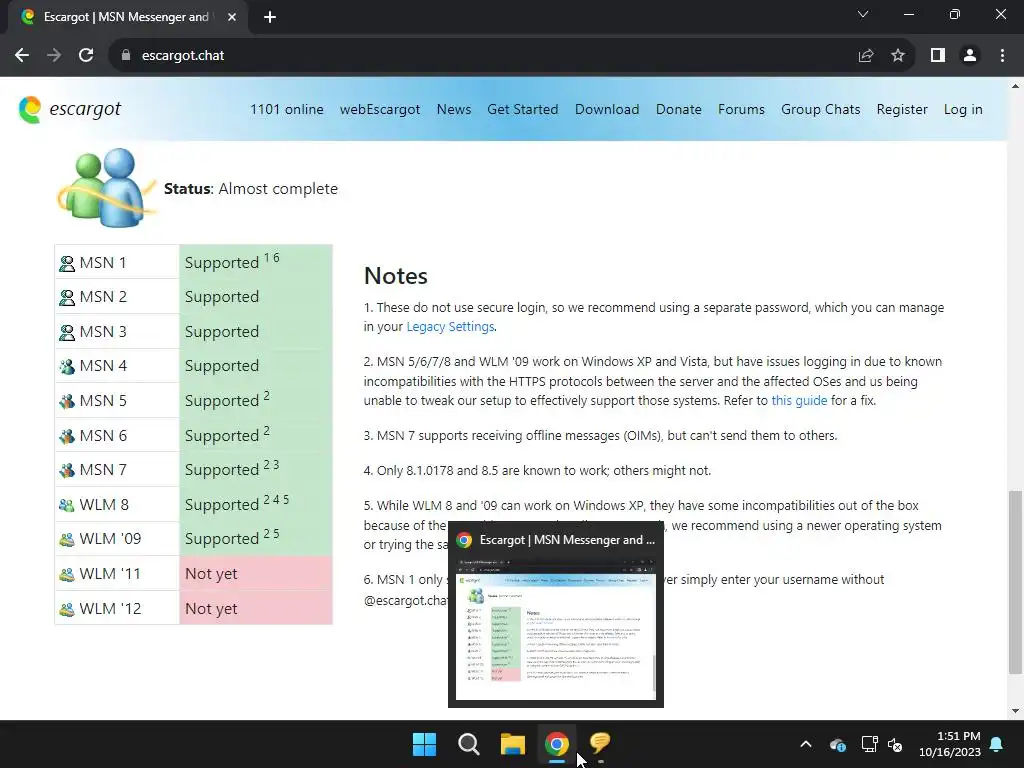Screen dimensions: 1024x768
Task: Share this page using the share icon
Action: coord(866,56)
